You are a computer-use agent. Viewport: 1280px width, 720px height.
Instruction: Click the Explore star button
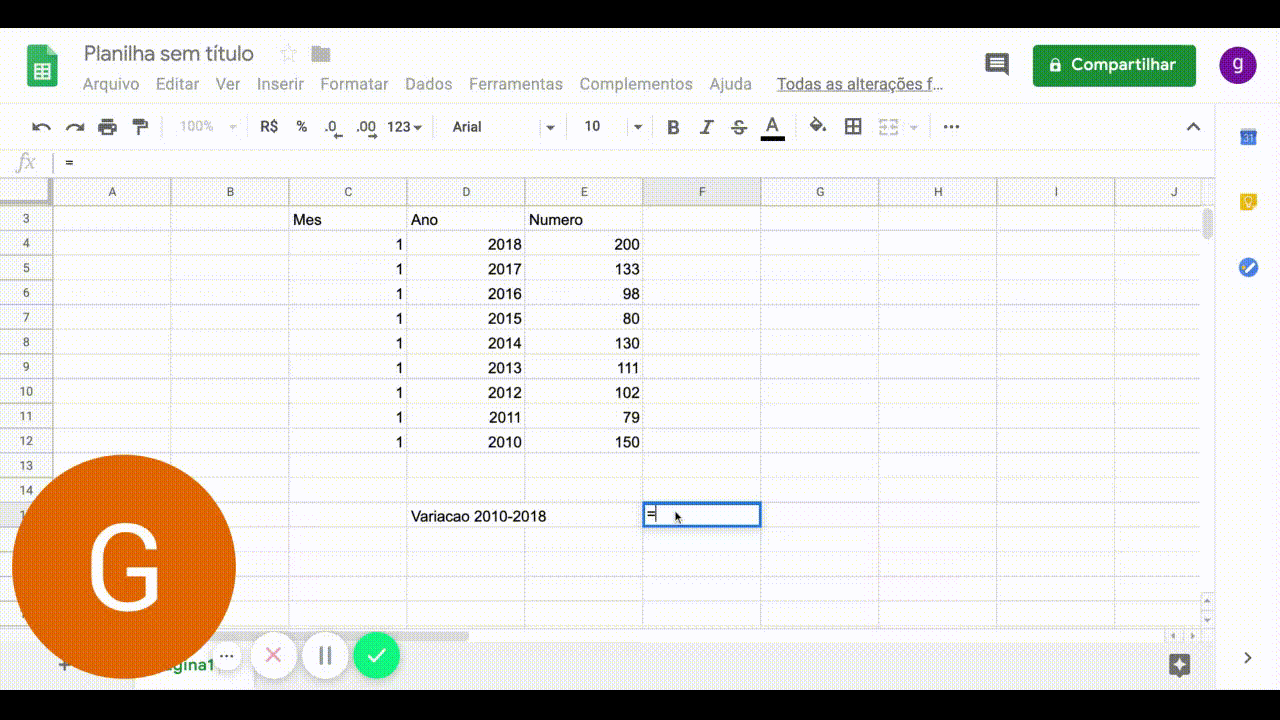coord(1179,665)
